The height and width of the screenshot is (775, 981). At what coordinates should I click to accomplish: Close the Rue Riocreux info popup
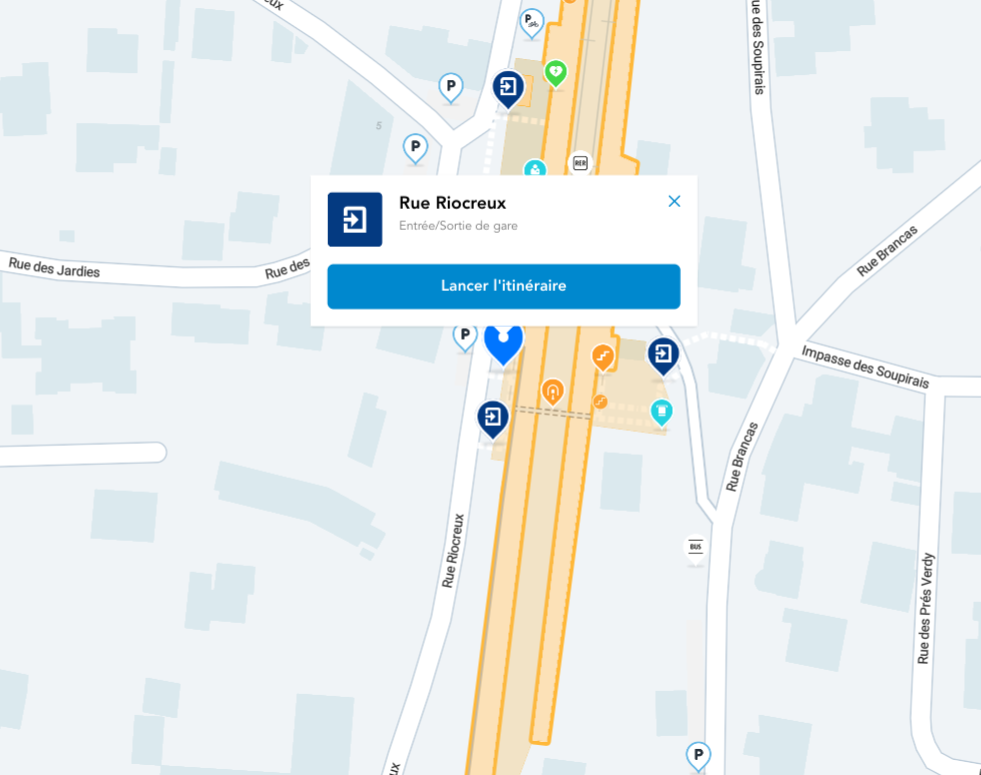pos(674,201)
